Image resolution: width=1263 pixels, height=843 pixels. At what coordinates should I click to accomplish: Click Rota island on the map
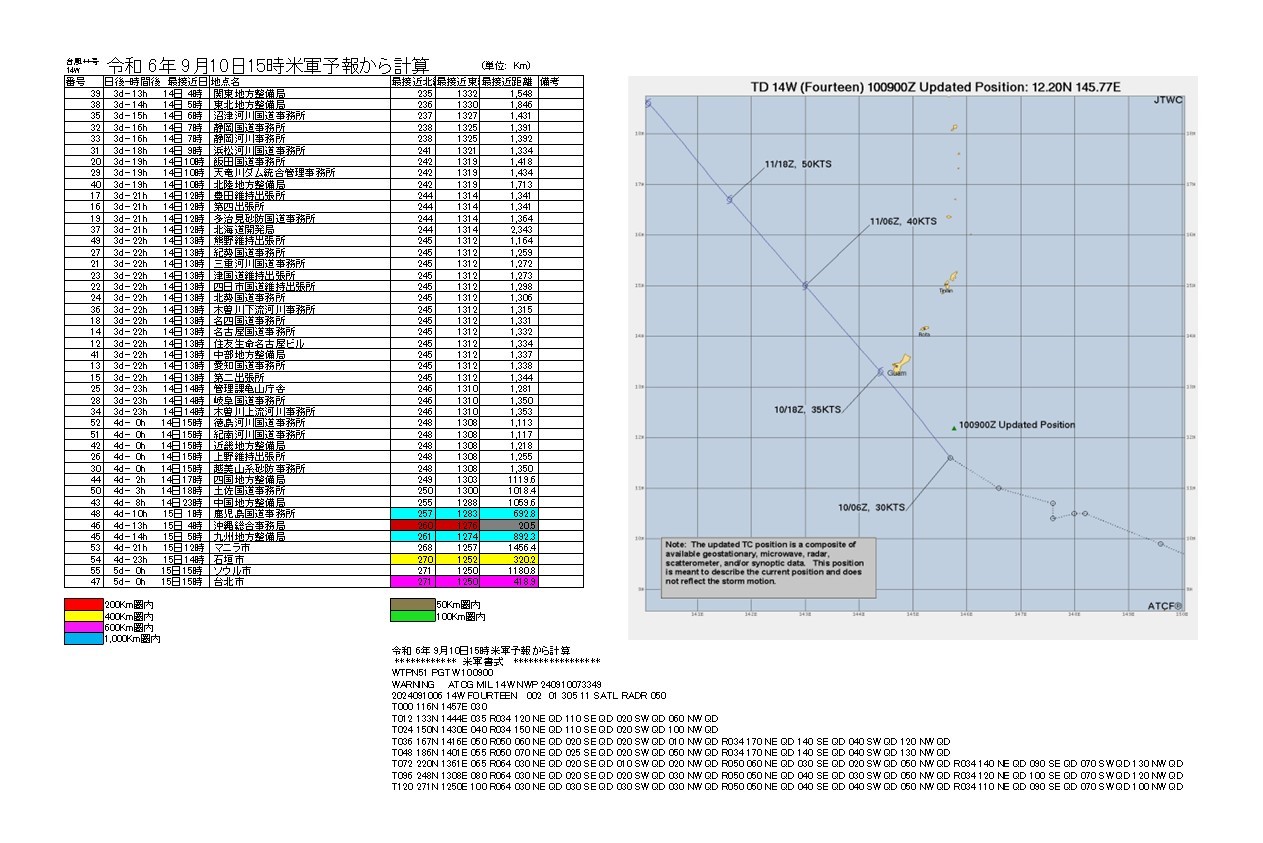coord(925,329)
